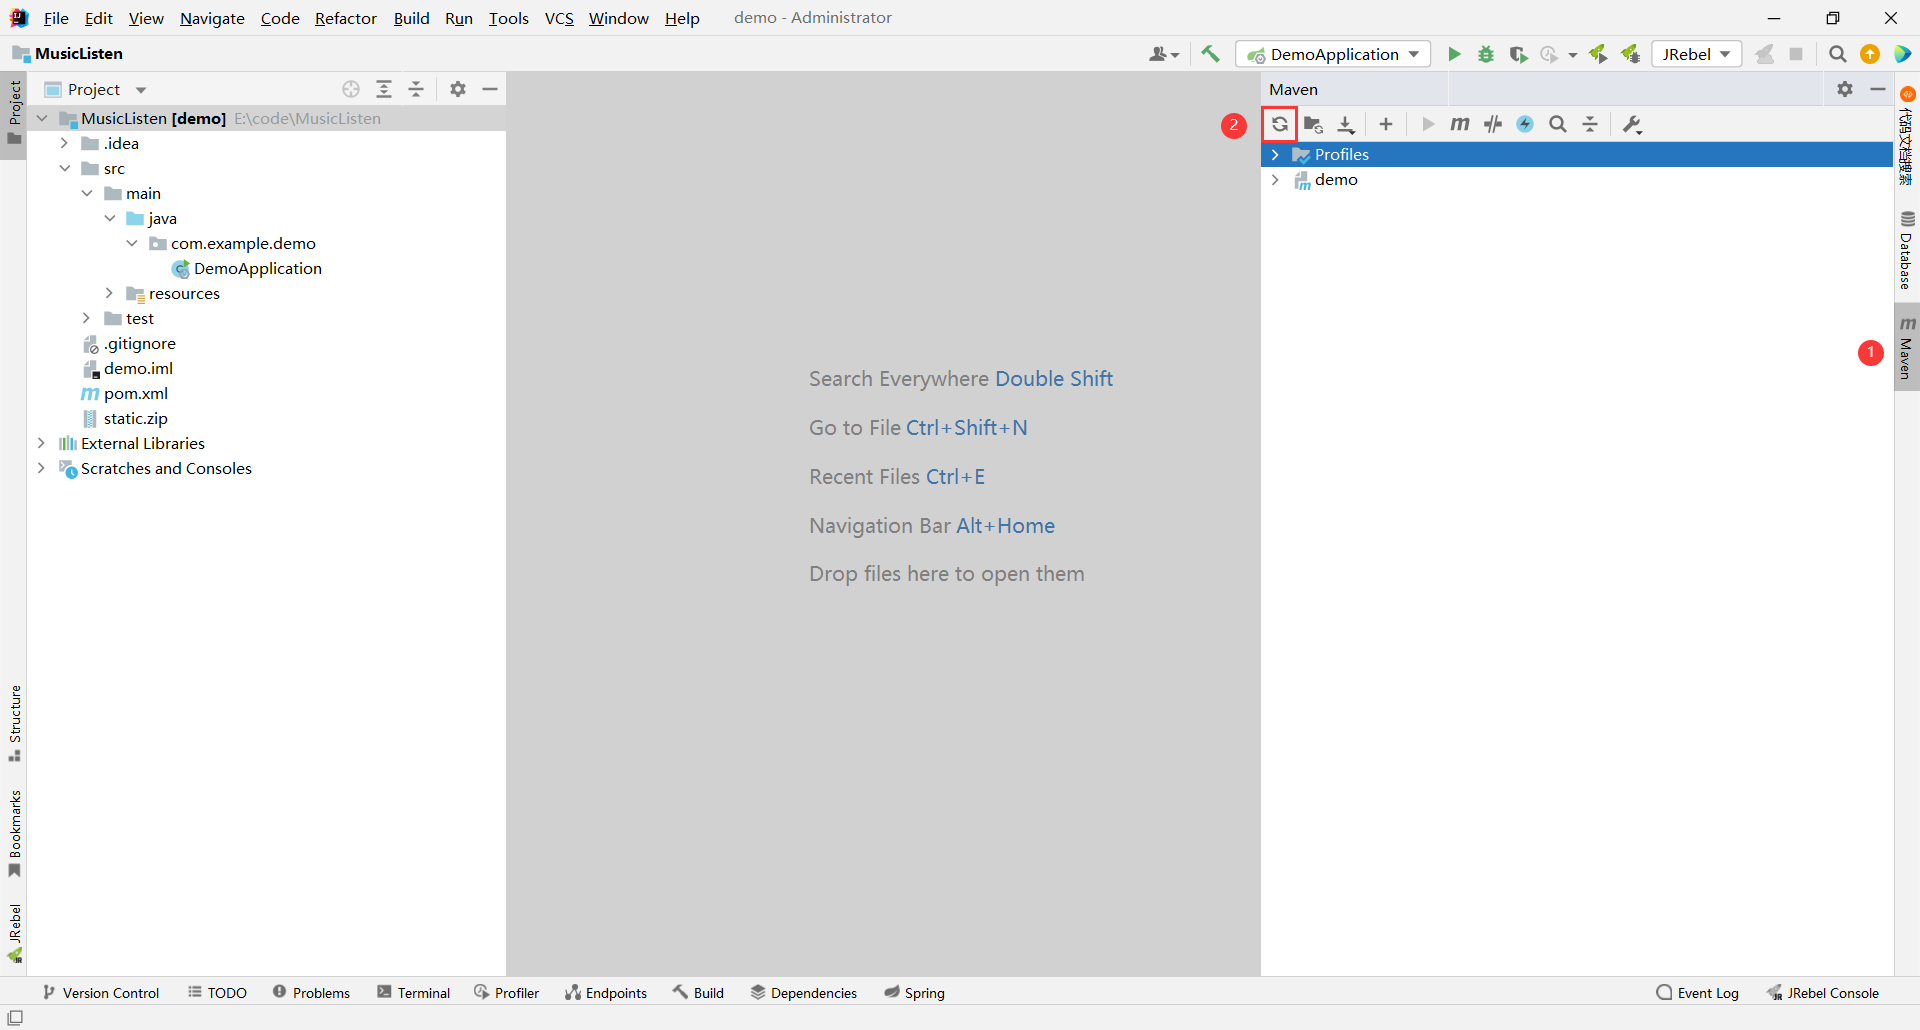This screenshot has width=1920, height=1030.
Task: Open Dependencies tool window tab
Action: click(804, 992)
